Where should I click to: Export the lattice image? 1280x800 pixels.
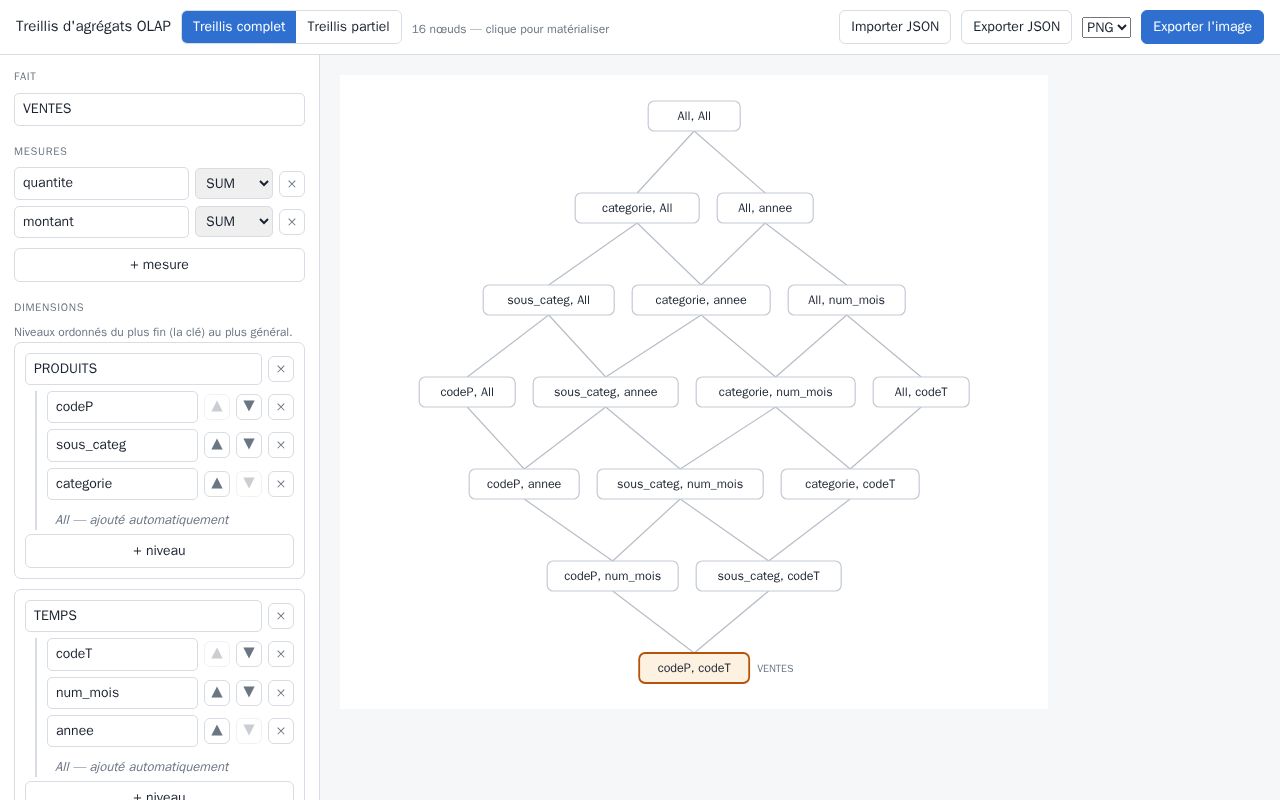(1202, 27)
